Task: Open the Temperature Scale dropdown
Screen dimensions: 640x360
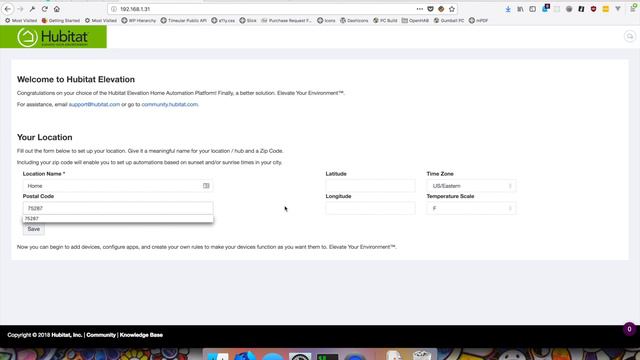Action: click(471, 208)
